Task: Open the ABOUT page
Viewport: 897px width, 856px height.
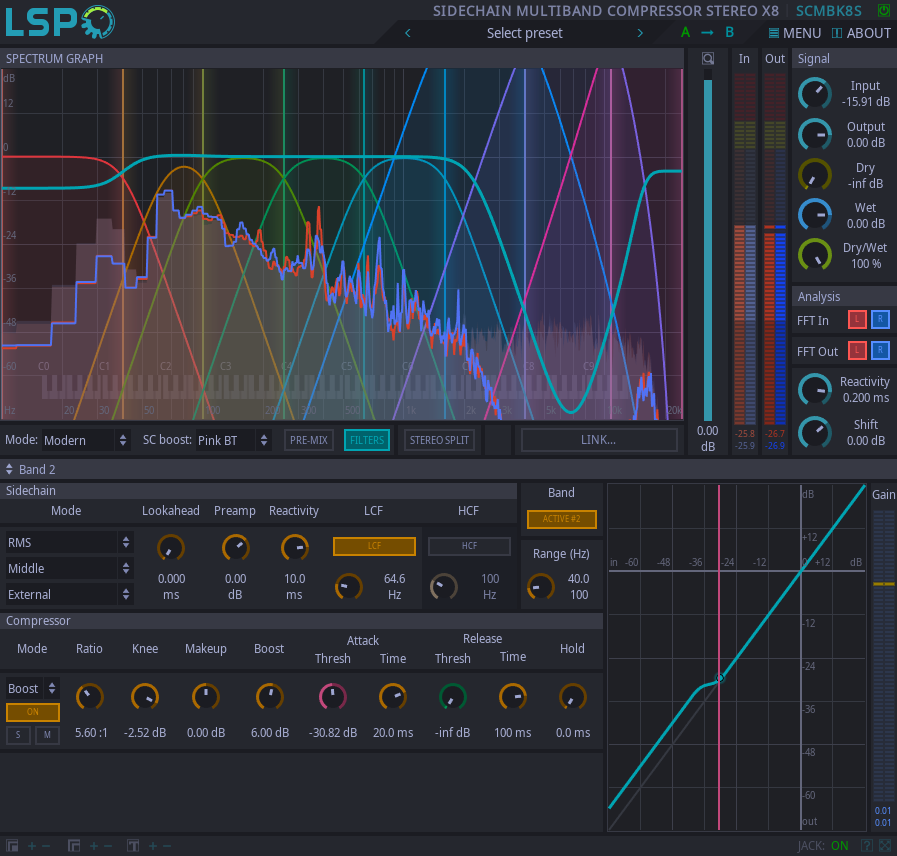Action: pyautogui.click(x=861, y=33)
